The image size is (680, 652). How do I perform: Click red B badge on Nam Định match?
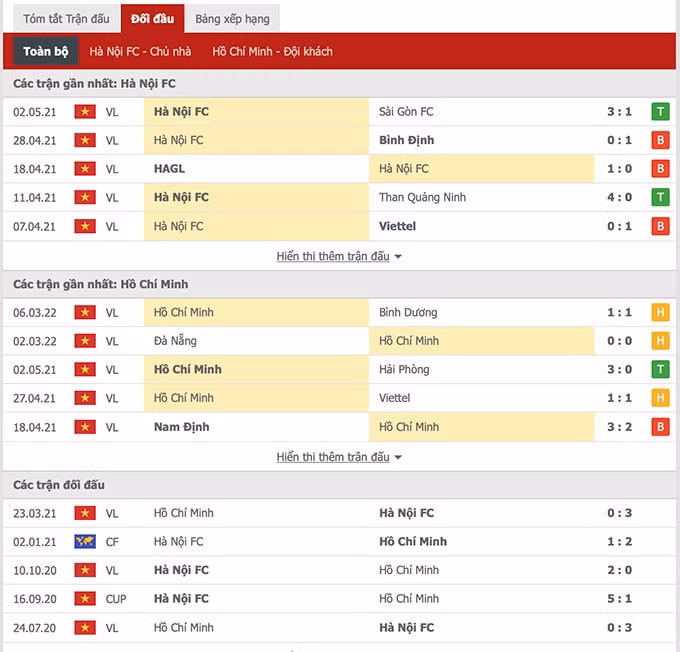tap(660, 427)
